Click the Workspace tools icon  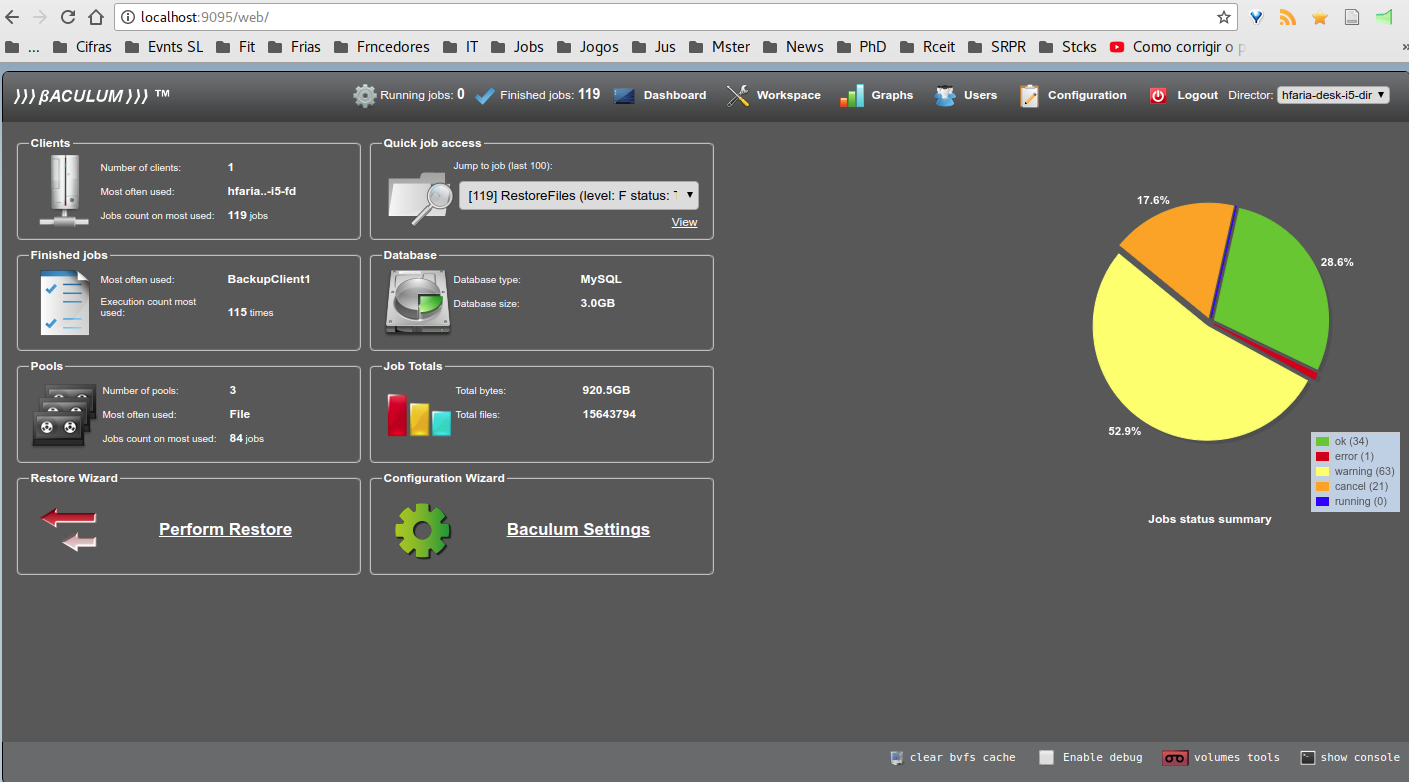tap(738, 95)
